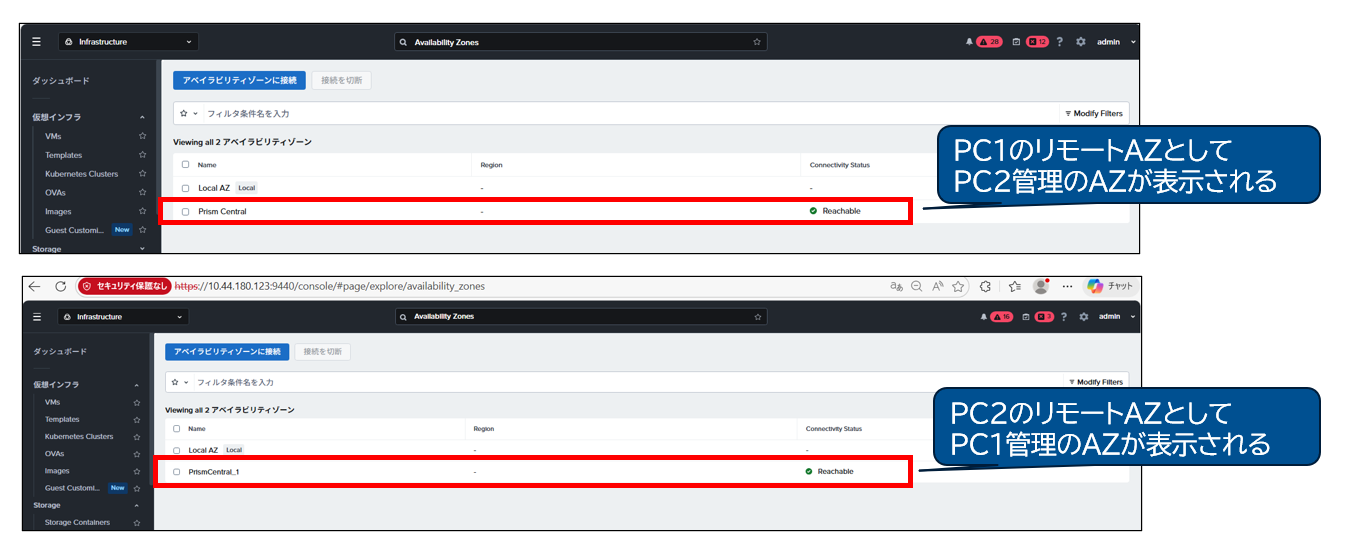Viewport: 1366px width, 548px height.
Task: Open hamburger menu in upper PC1 window
Action: 36,42
